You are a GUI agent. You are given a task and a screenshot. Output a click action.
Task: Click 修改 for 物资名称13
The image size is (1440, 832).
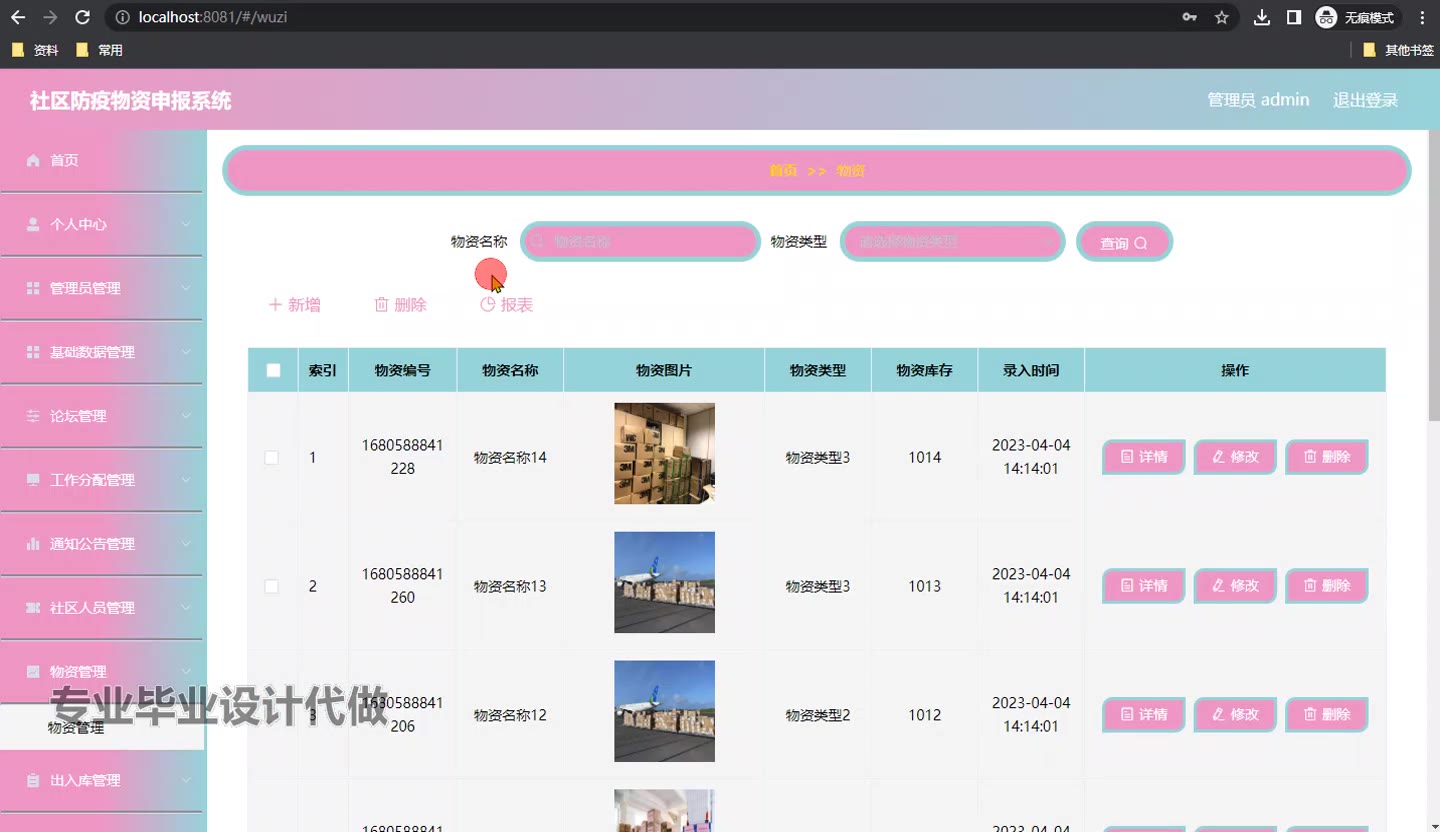pos(1235,586)
